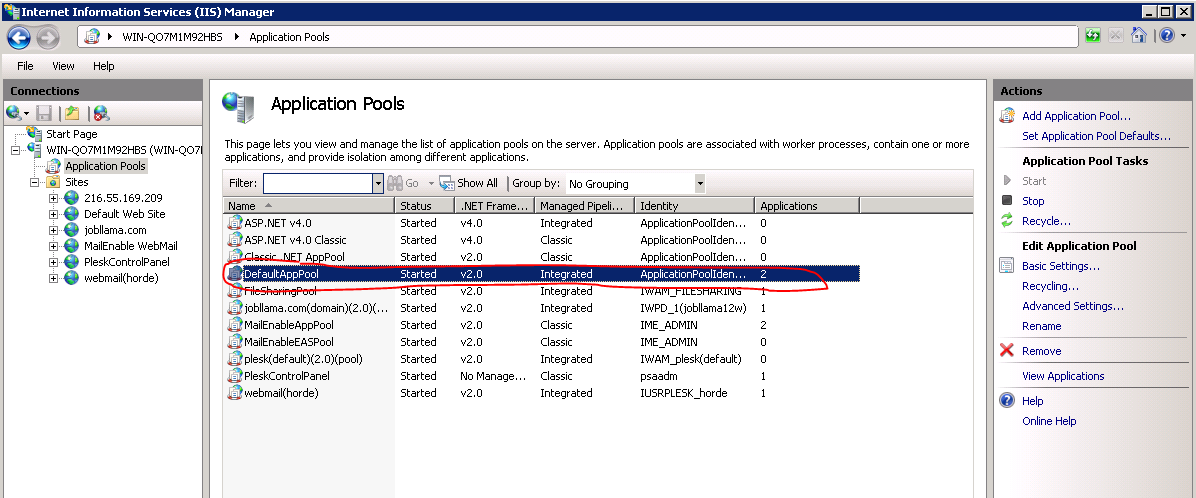Open the View menu
1196x498 pixels.
click(63, 66)
